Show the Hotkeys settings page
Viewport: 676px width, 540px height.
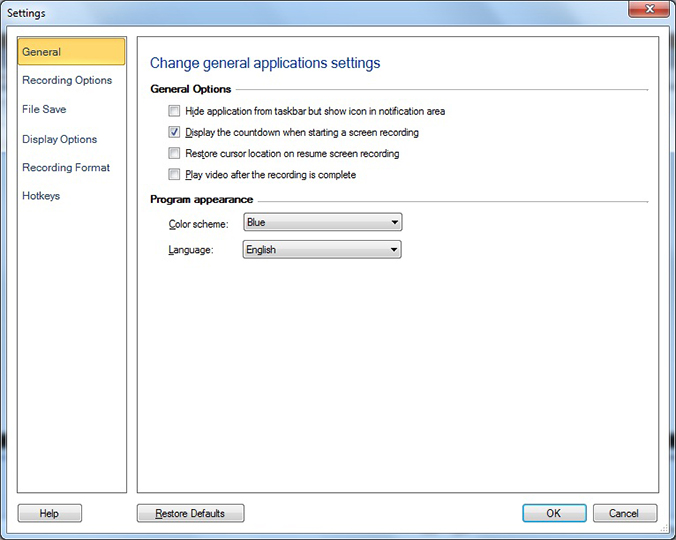41,196
